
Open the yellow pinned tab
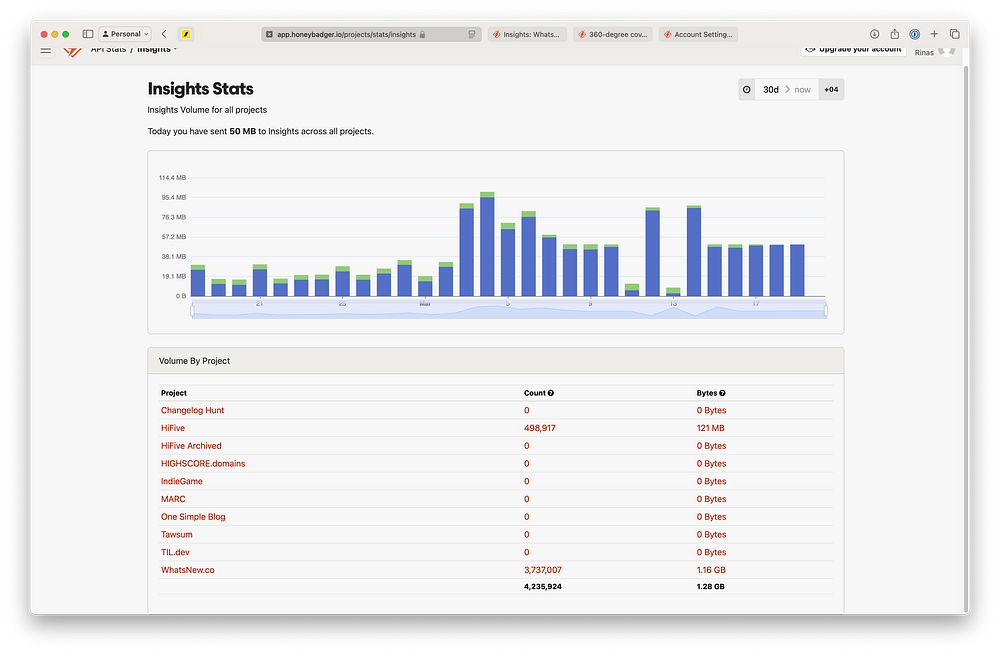(186, 34)
